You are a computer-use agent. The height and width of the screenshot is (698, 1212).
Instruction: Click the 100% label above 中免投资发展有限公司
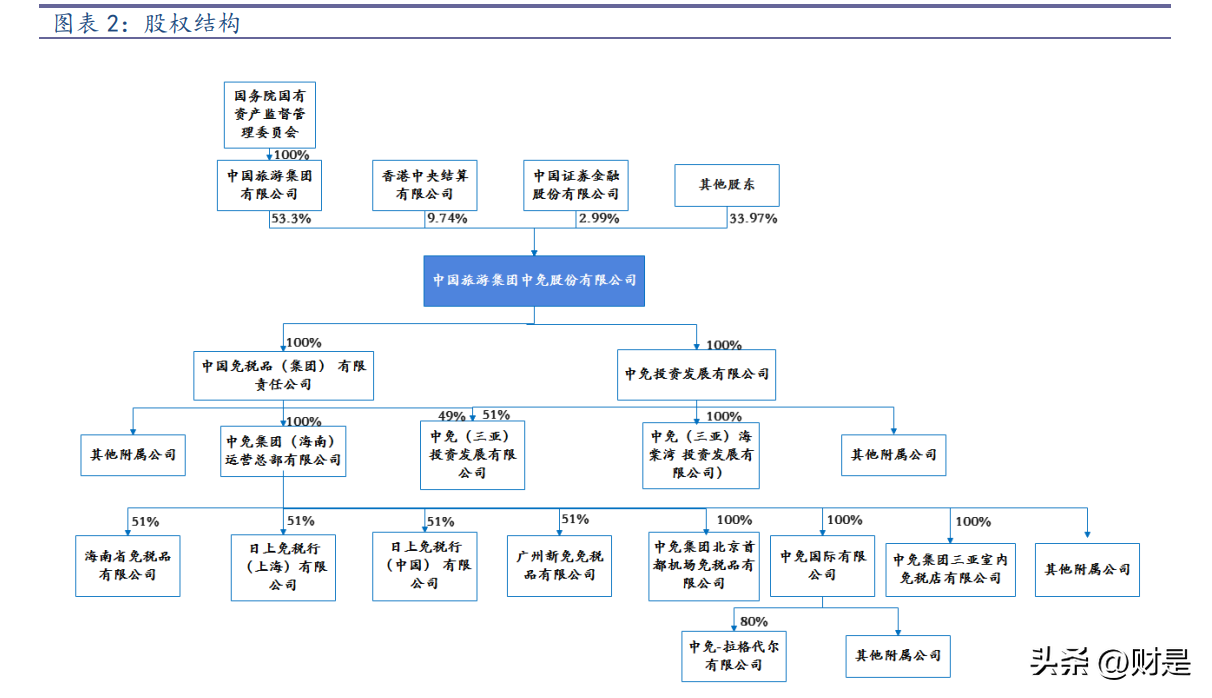pos(724,345)
